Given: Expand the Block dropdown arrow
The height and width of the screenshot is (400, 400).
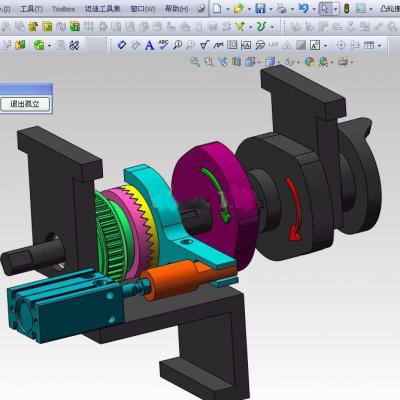Looking at the screenshot, I should tap(325, 45).
